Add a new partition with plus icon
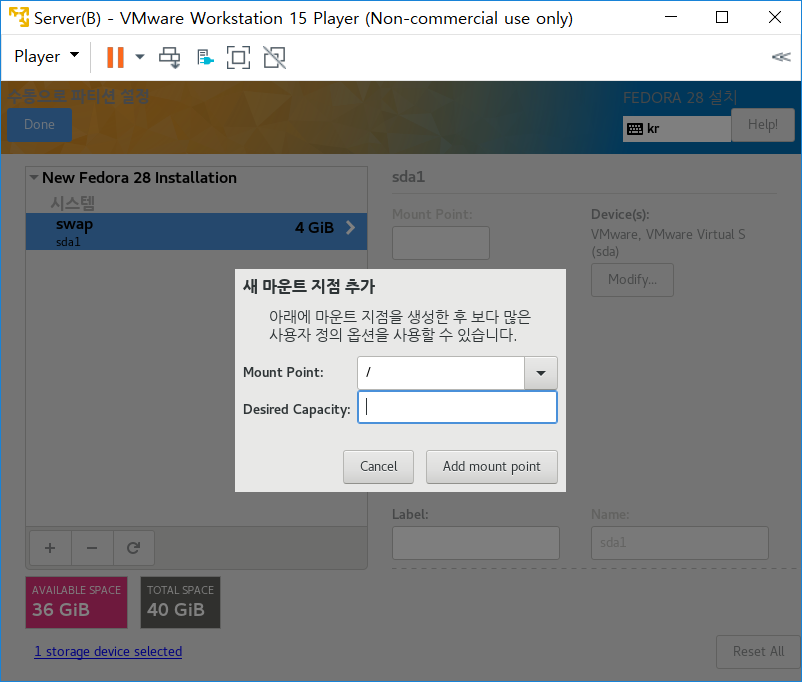 (x=50, y=548)
